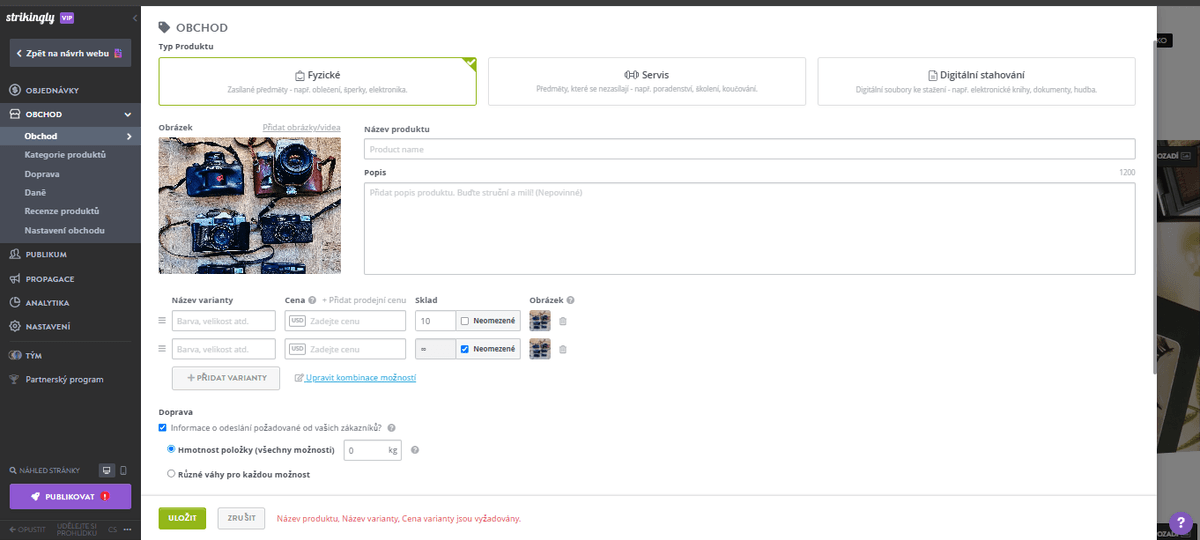The height and width of the screenshot is (540, 1200).
Task: Focus the Popis description text area
Action: (x=750, y=228)
